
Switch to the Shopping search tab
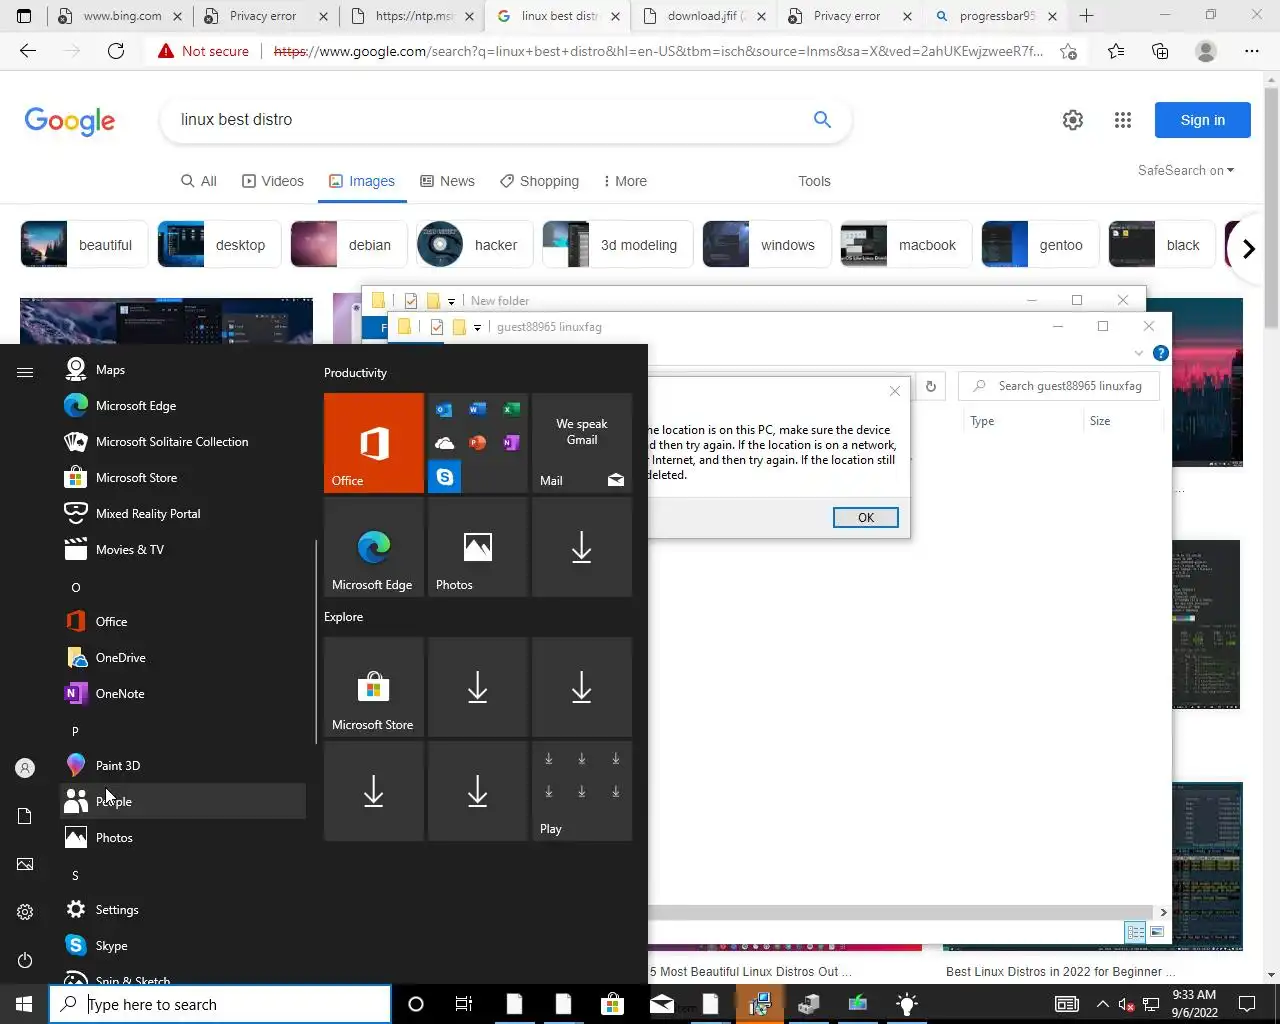(x=539, y=181)
